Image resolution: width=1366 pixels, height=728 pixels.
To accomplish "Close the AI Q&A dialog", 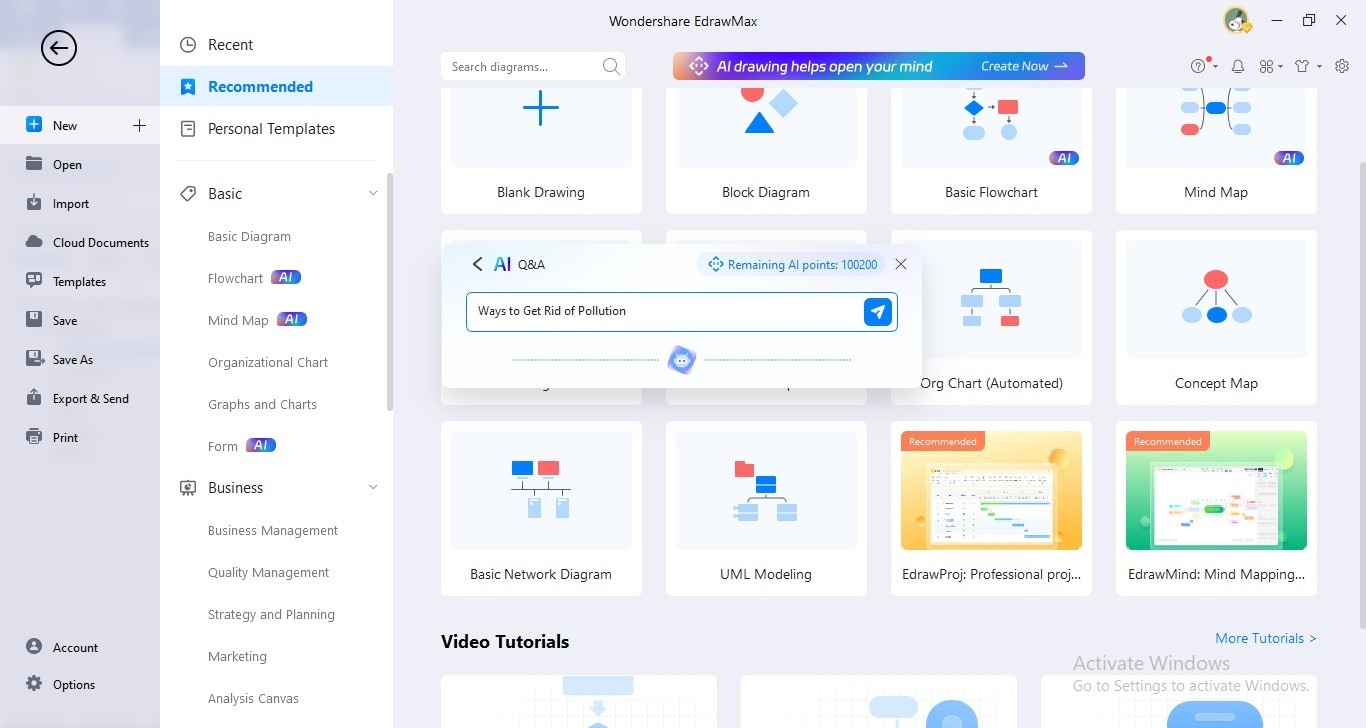I will pos(901,264).
